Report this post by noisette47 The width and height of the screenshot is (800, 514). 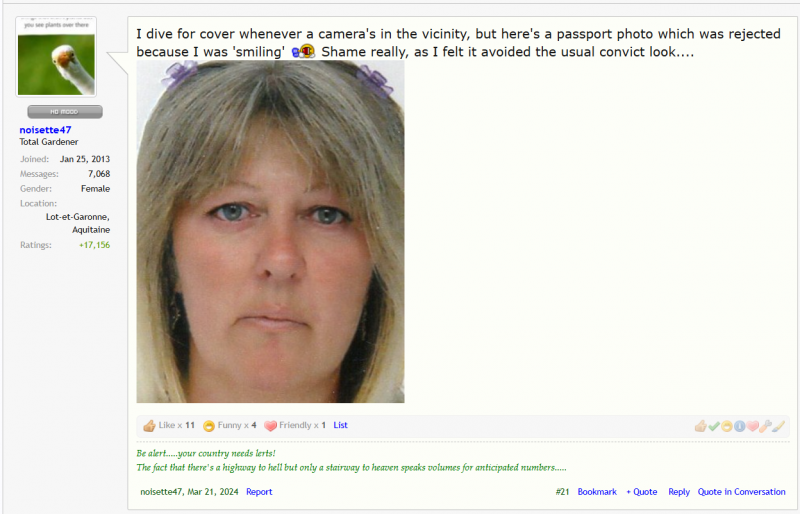pyautogui.click(x=259, y=492)
